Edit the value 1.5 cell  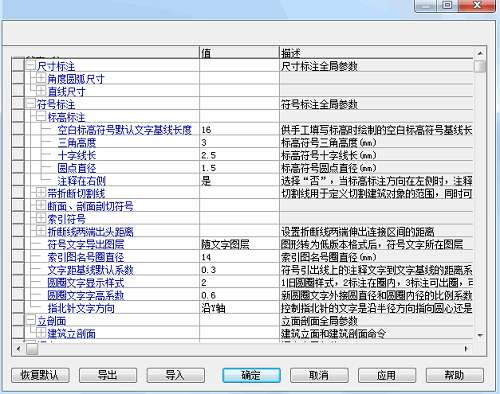(239, 168)
